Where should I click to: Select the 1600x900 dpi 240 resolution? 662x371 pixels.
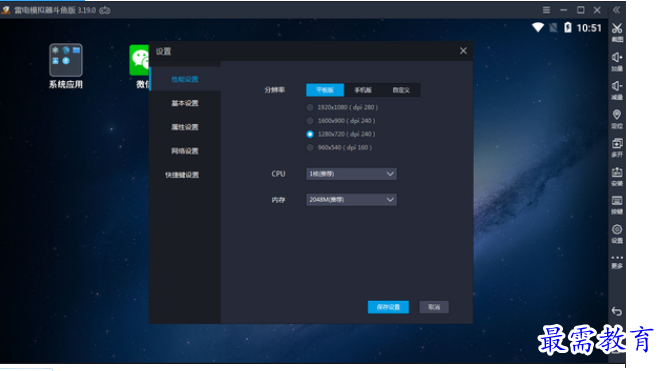(341, 121)
